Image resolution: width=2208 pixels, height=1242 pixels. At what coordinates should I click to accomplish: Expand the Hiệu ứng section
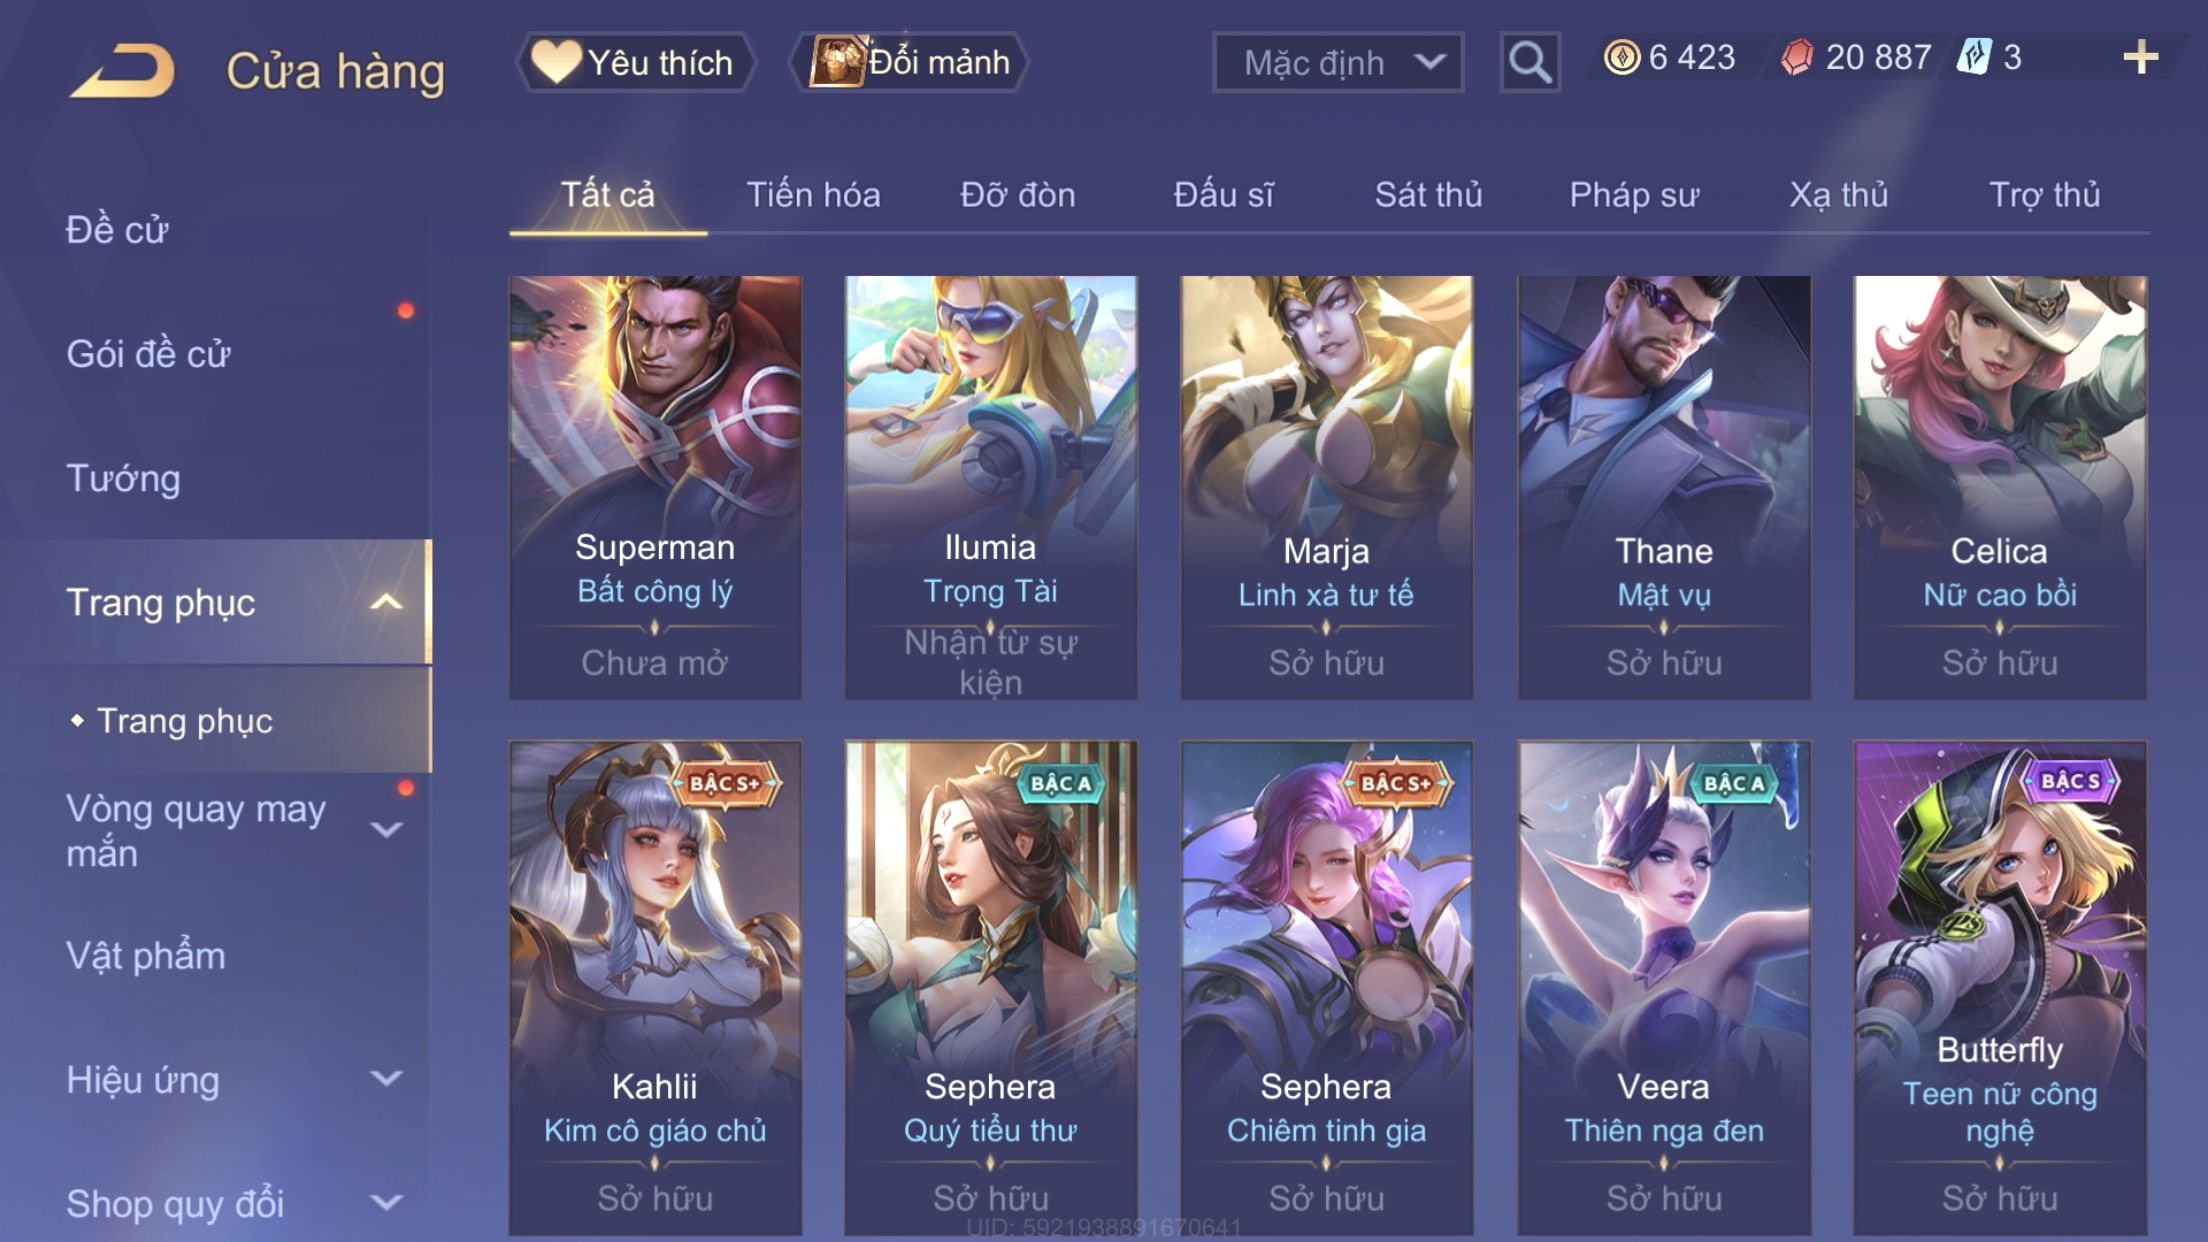click(x=386, y=1078)
